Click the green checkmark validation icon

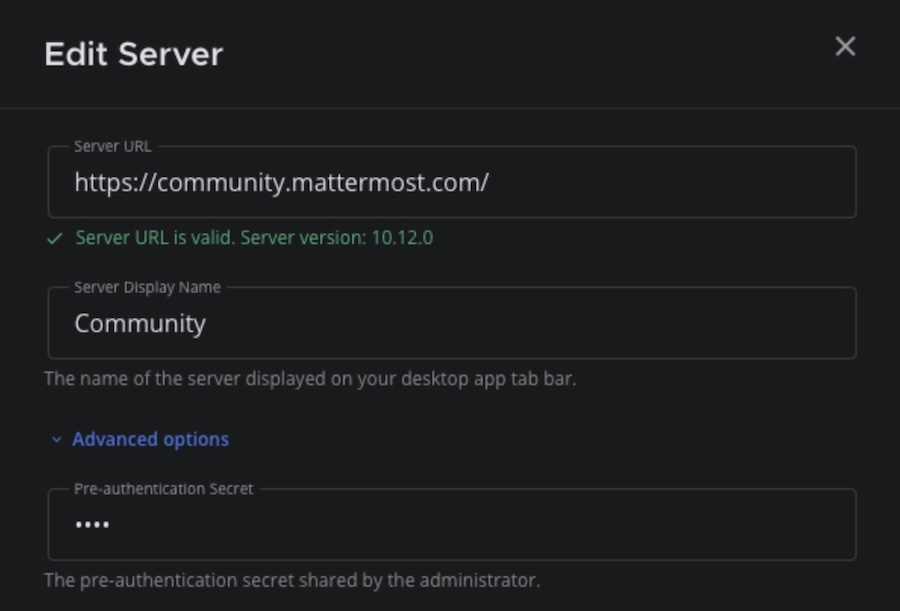tap(55, 237)
